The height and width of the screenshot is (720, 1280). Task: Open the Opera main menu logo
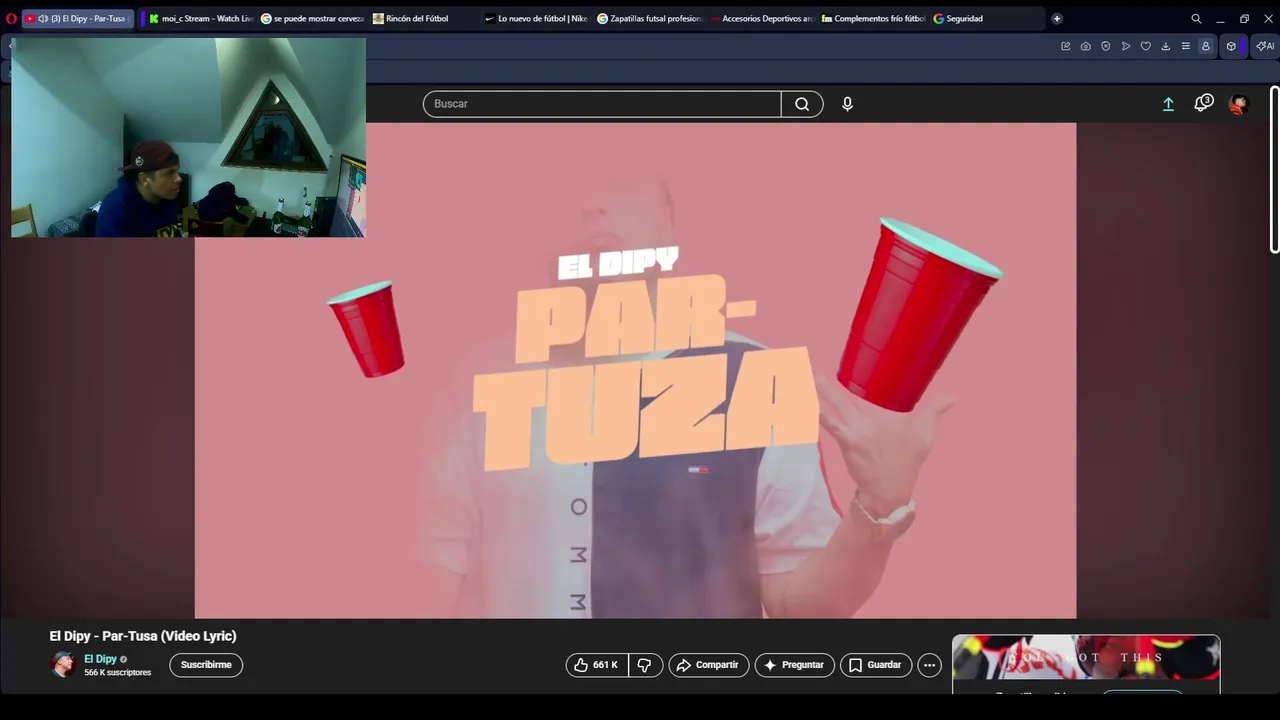(11, 18)
